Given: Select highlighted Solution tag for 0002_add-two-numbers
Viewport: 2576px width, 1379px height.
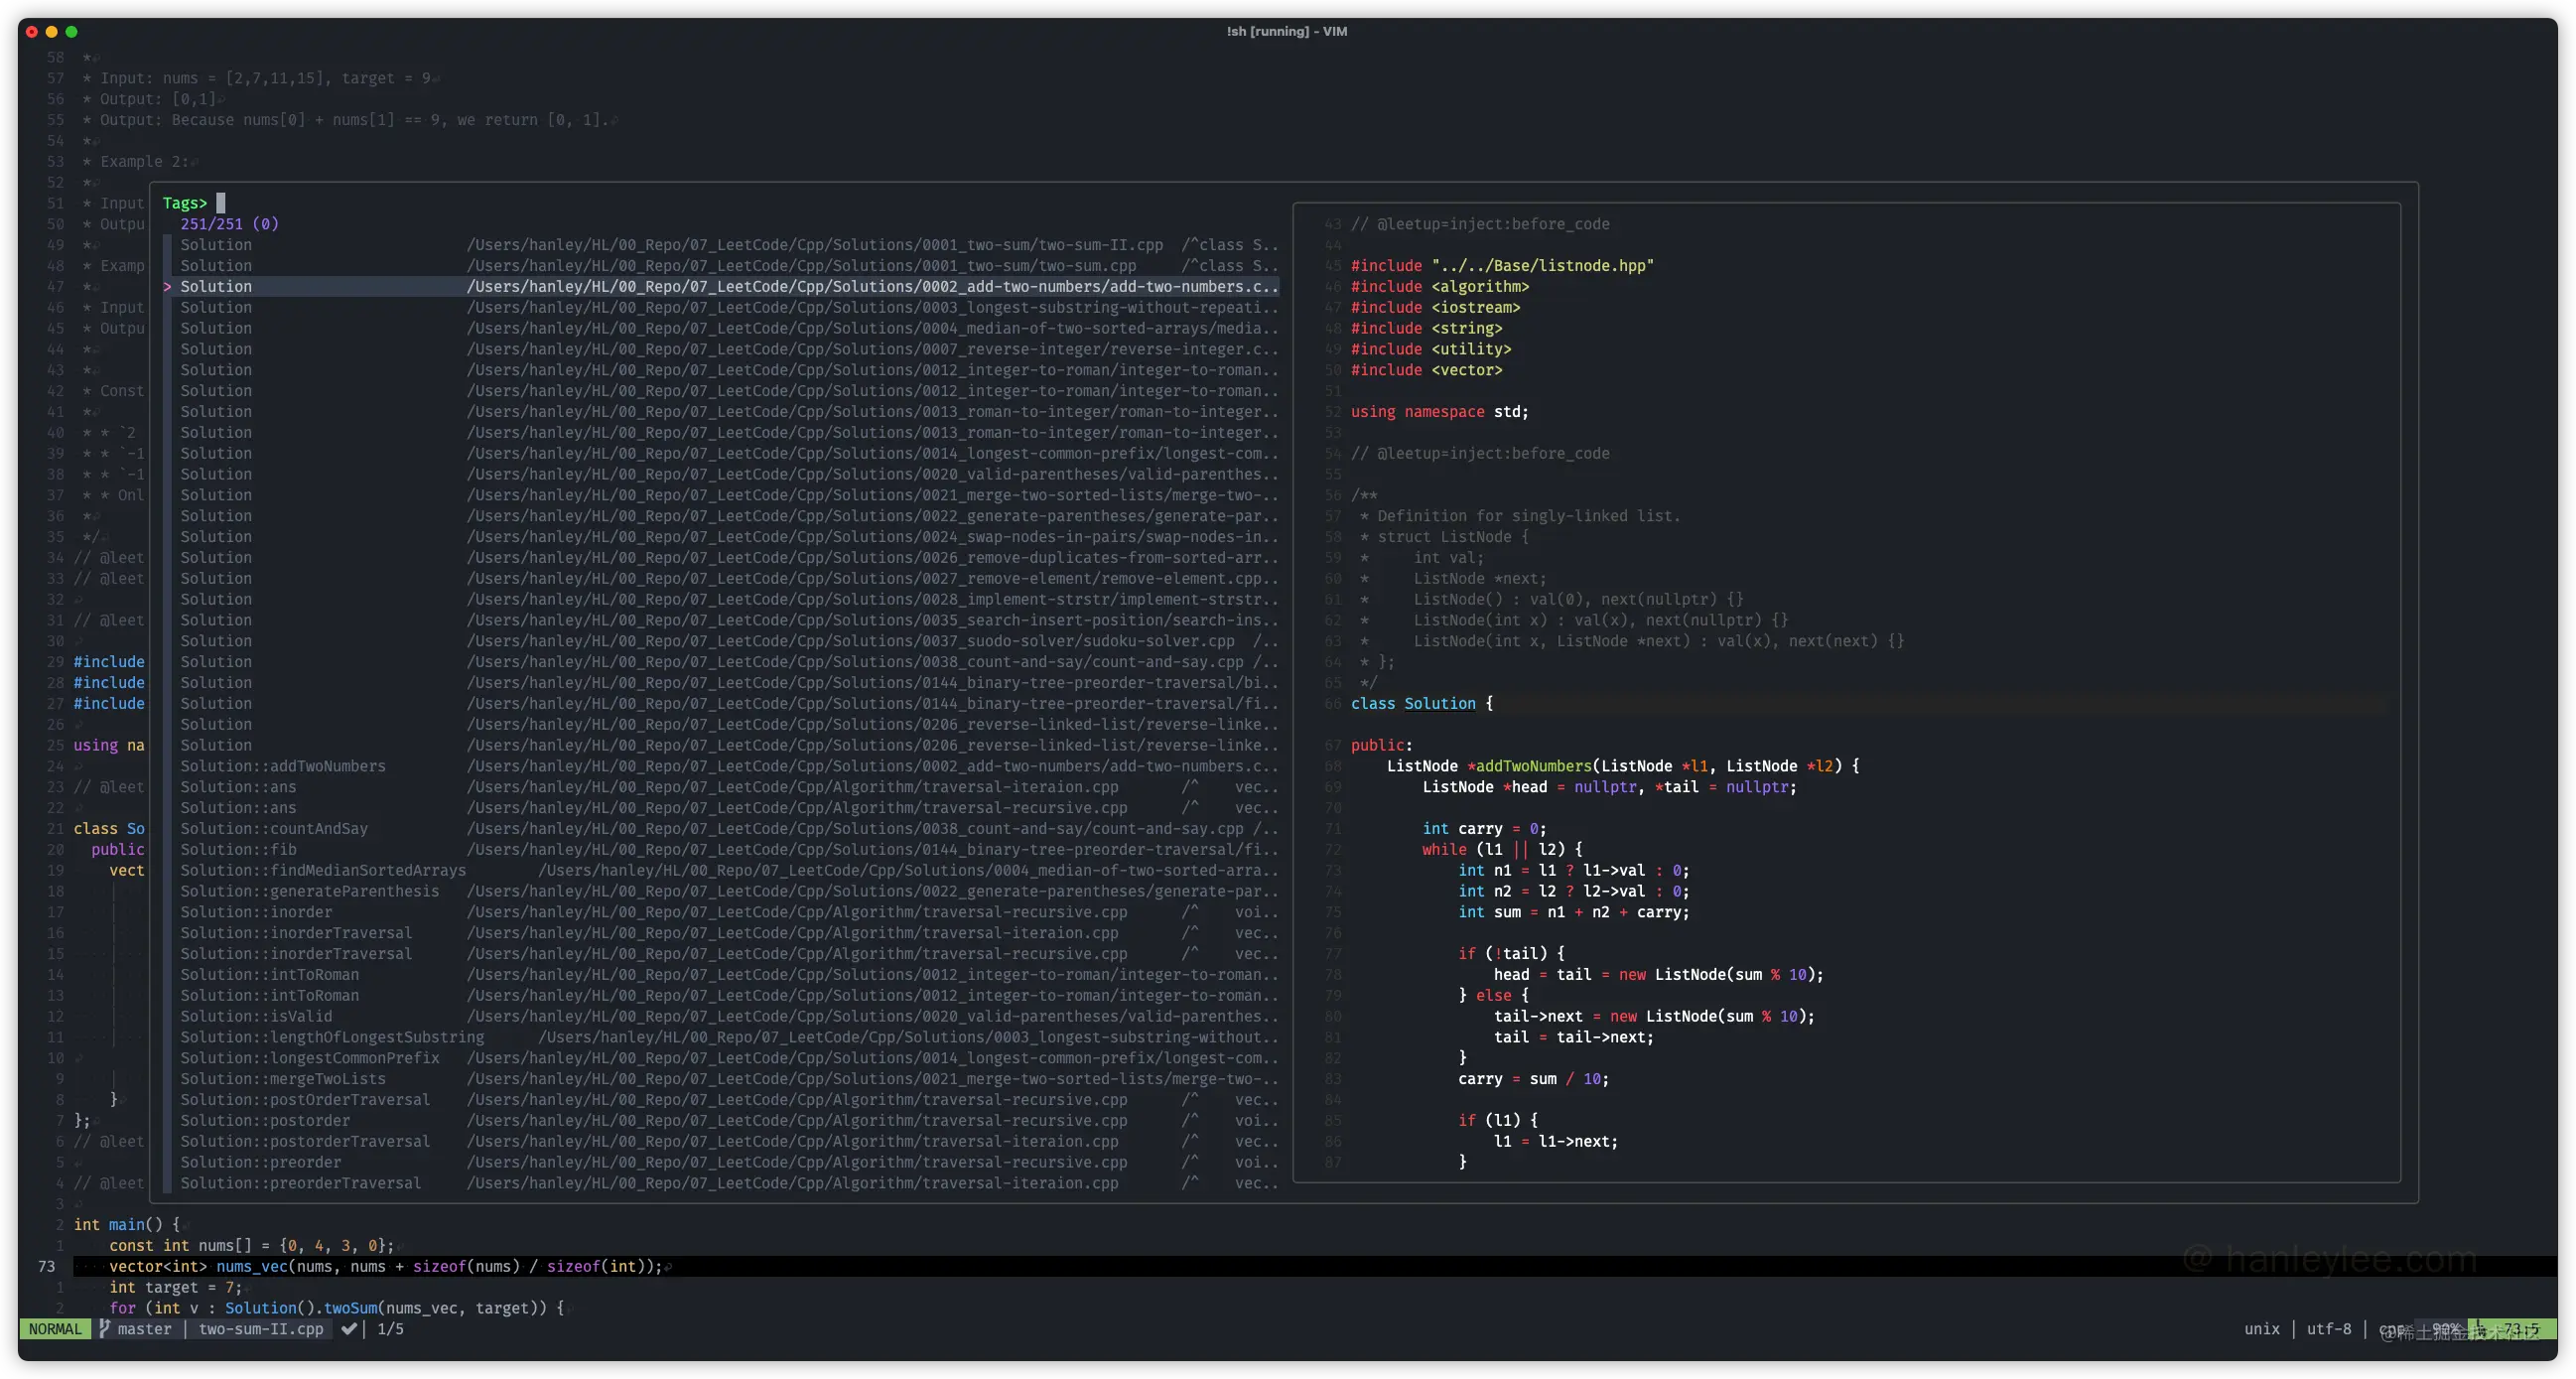Looking at the screenshot, I should (x=720, y=286).
